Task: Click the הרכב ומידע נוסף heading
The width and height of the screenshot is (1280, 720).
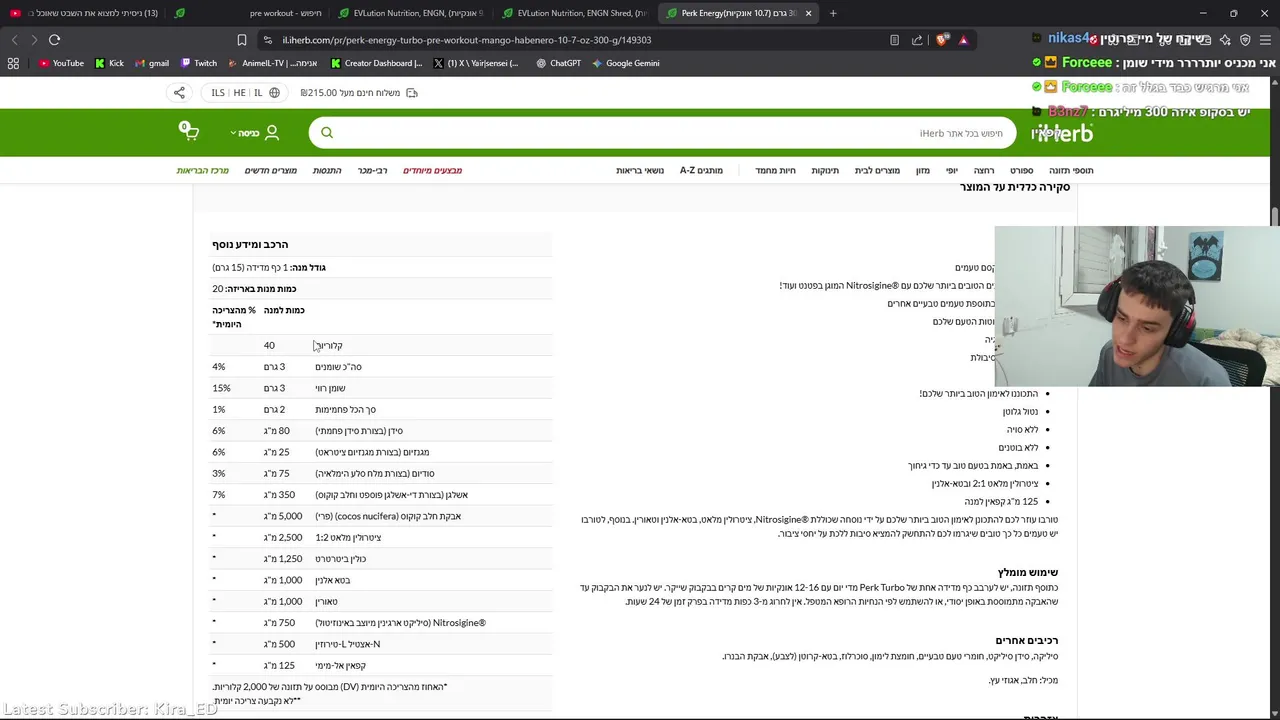Action: [250, 244]
